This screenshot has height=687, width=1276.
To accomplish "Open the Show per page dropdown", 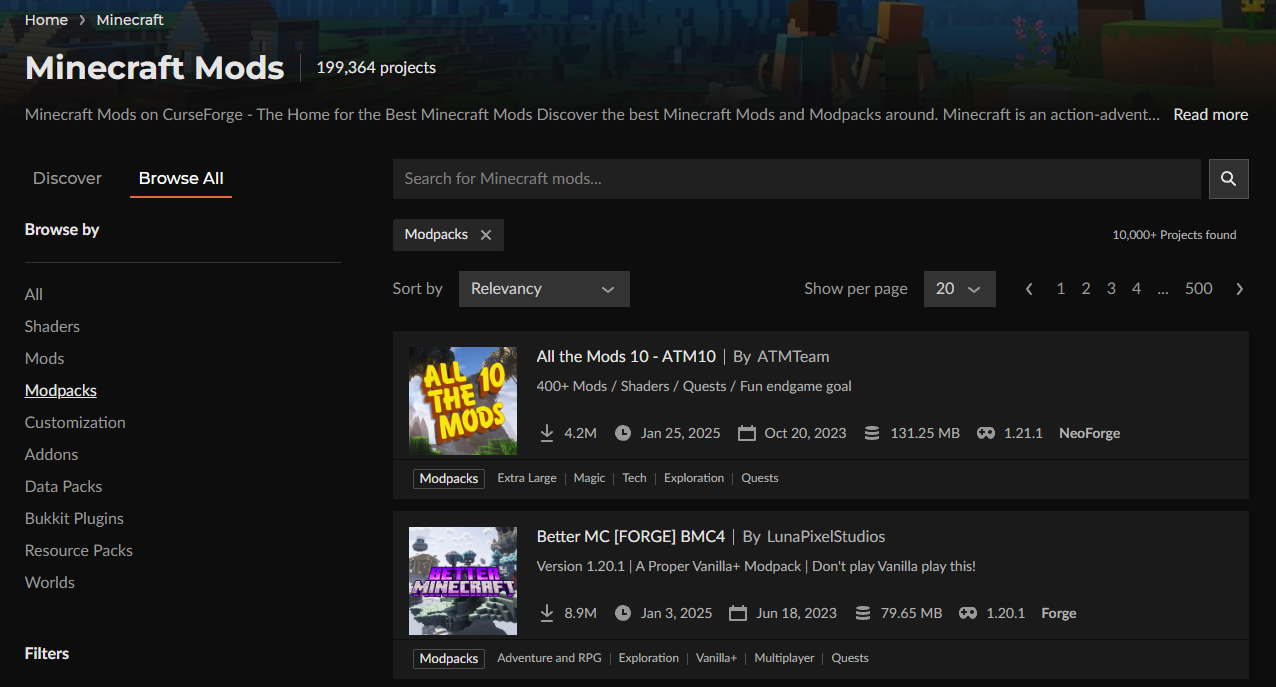I will (x=959, y=289).
